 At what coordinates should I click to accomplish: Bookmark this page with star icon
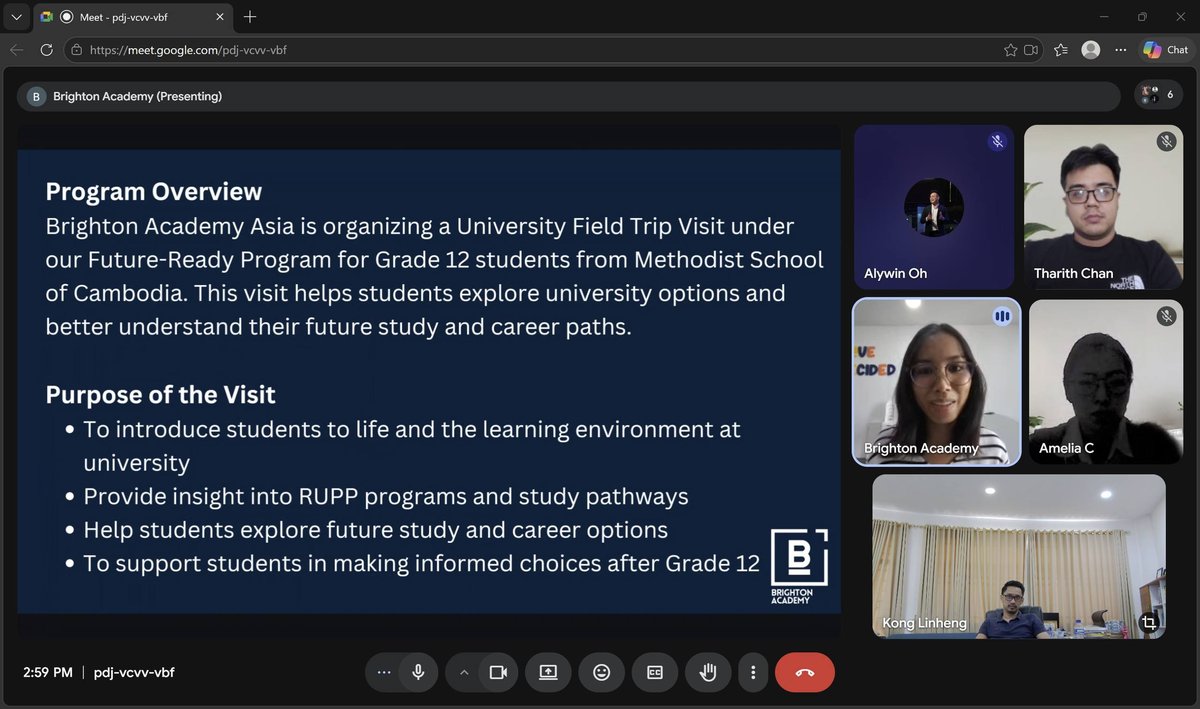[1010, 49]
